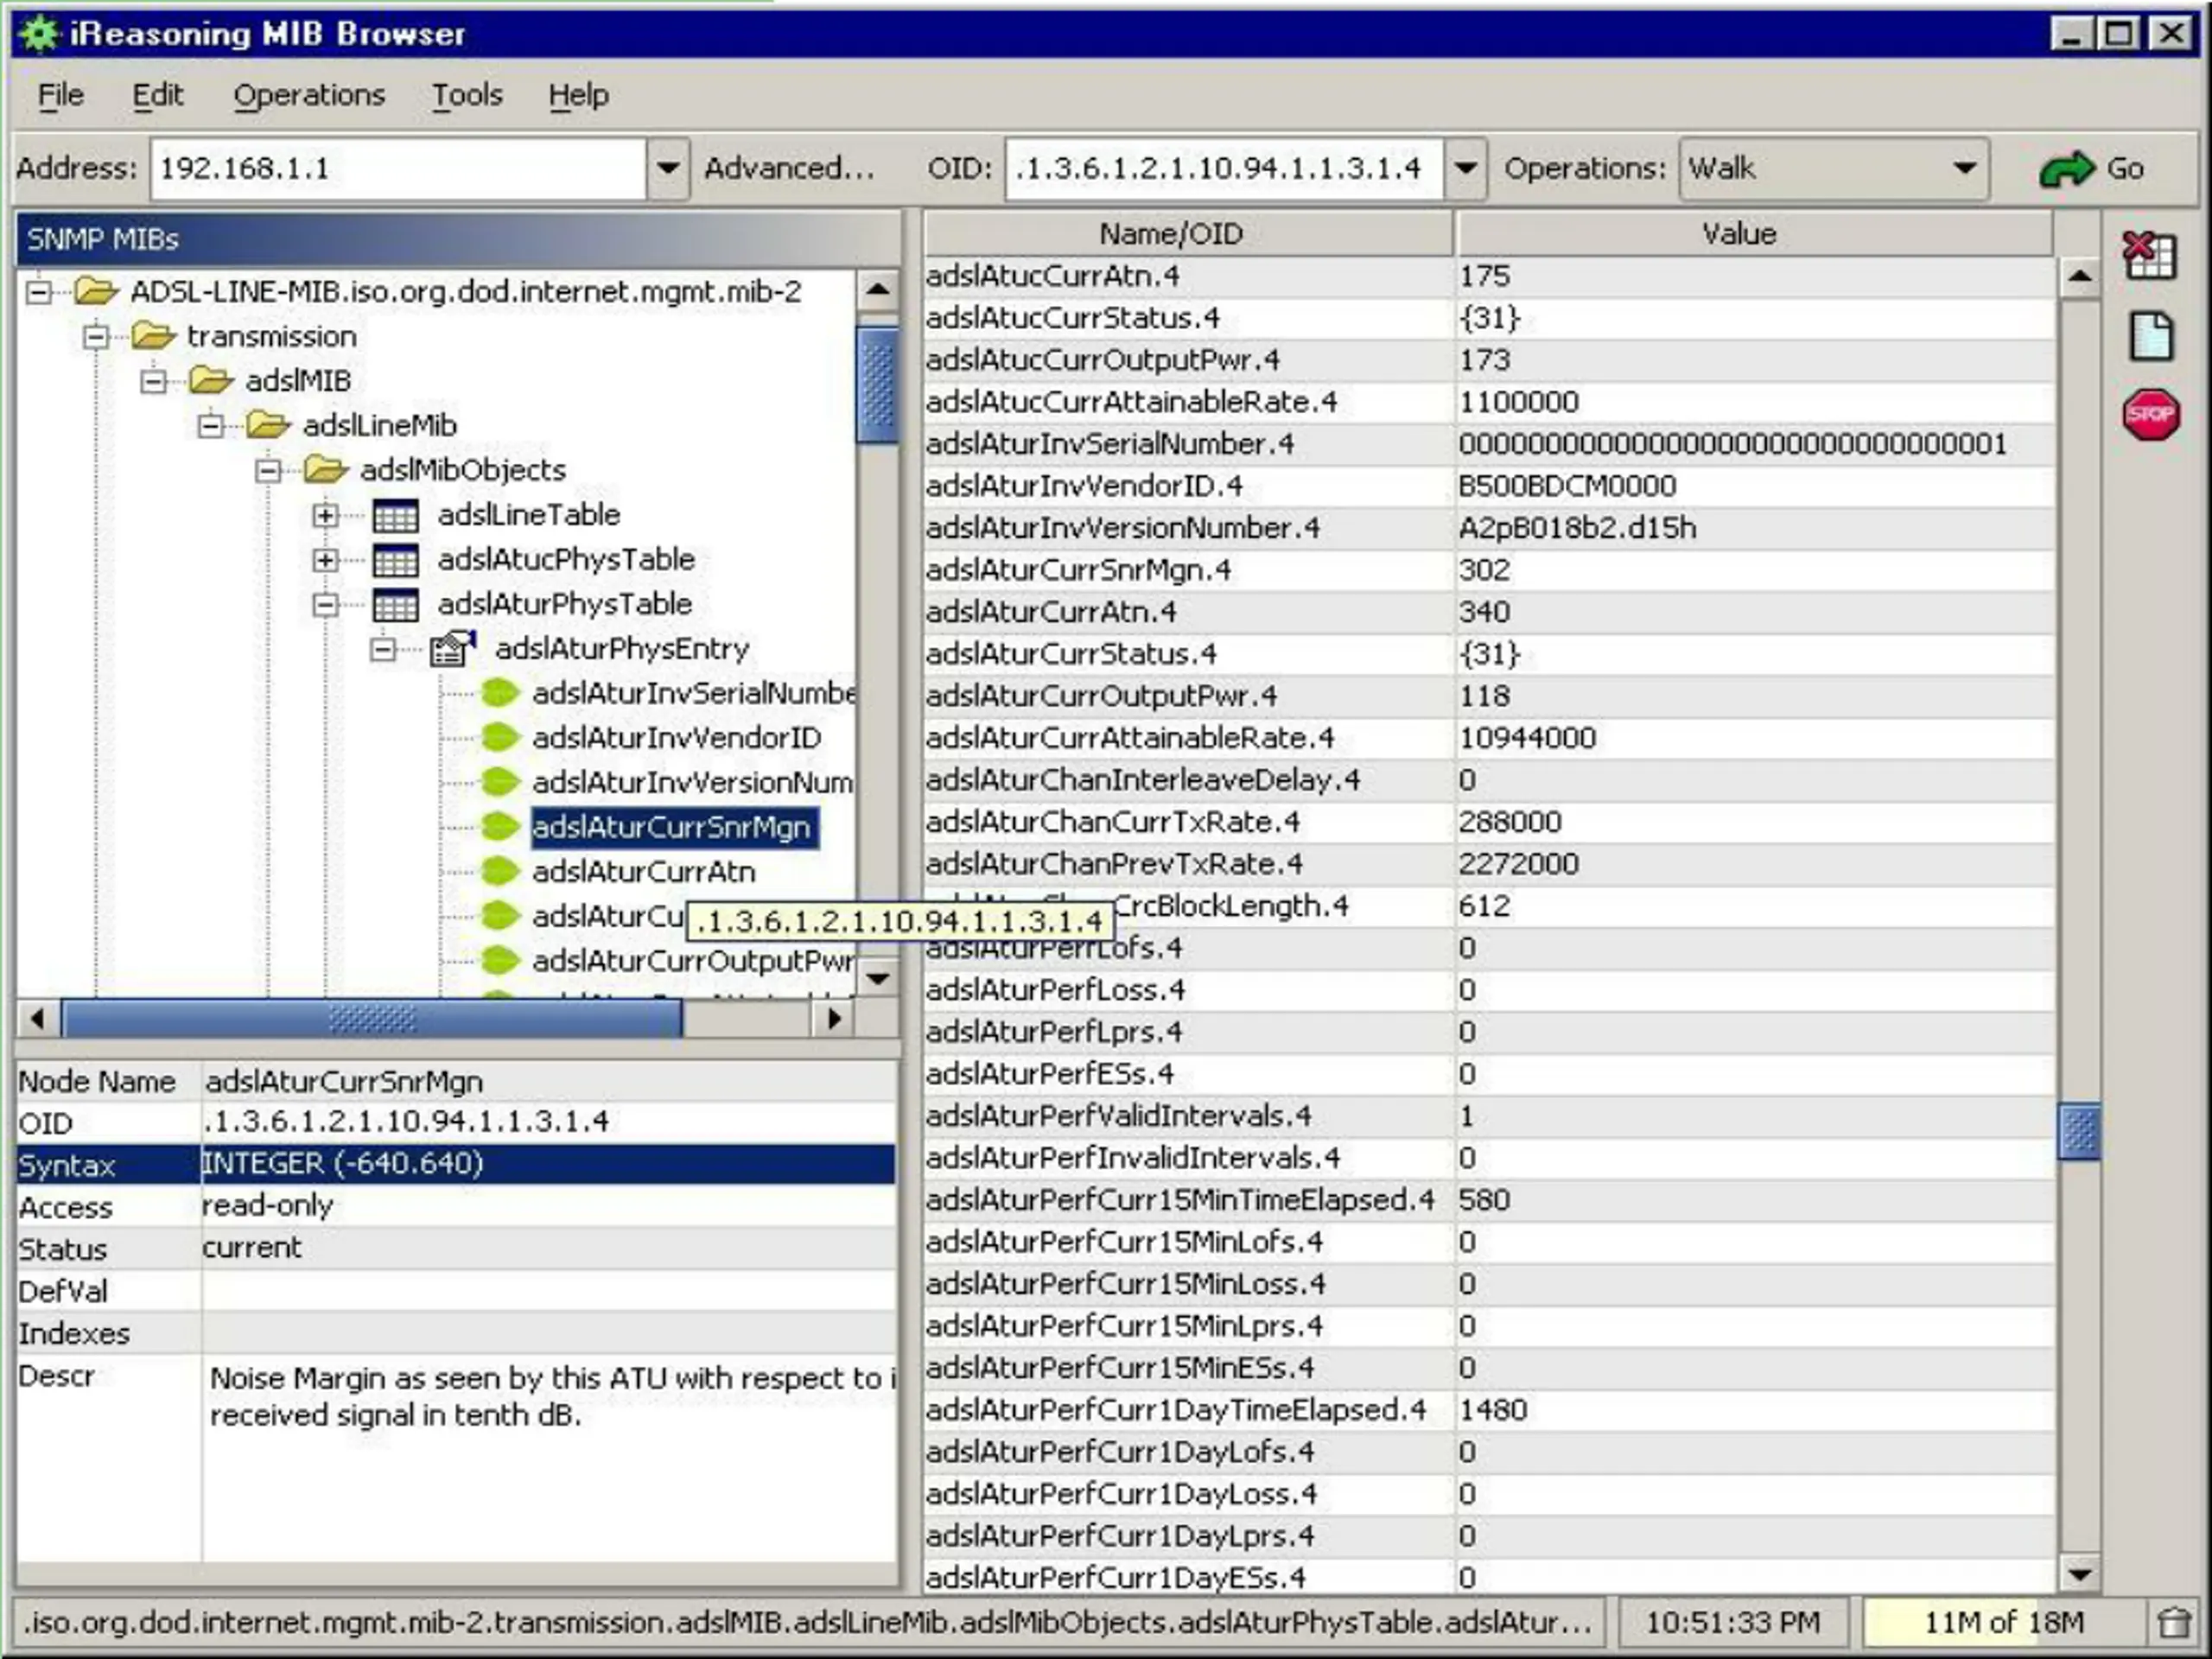The height and width of the screenshot is (1659, 2212).
Task: Click the Name/OID column header
Action: tap(1188, 234)
